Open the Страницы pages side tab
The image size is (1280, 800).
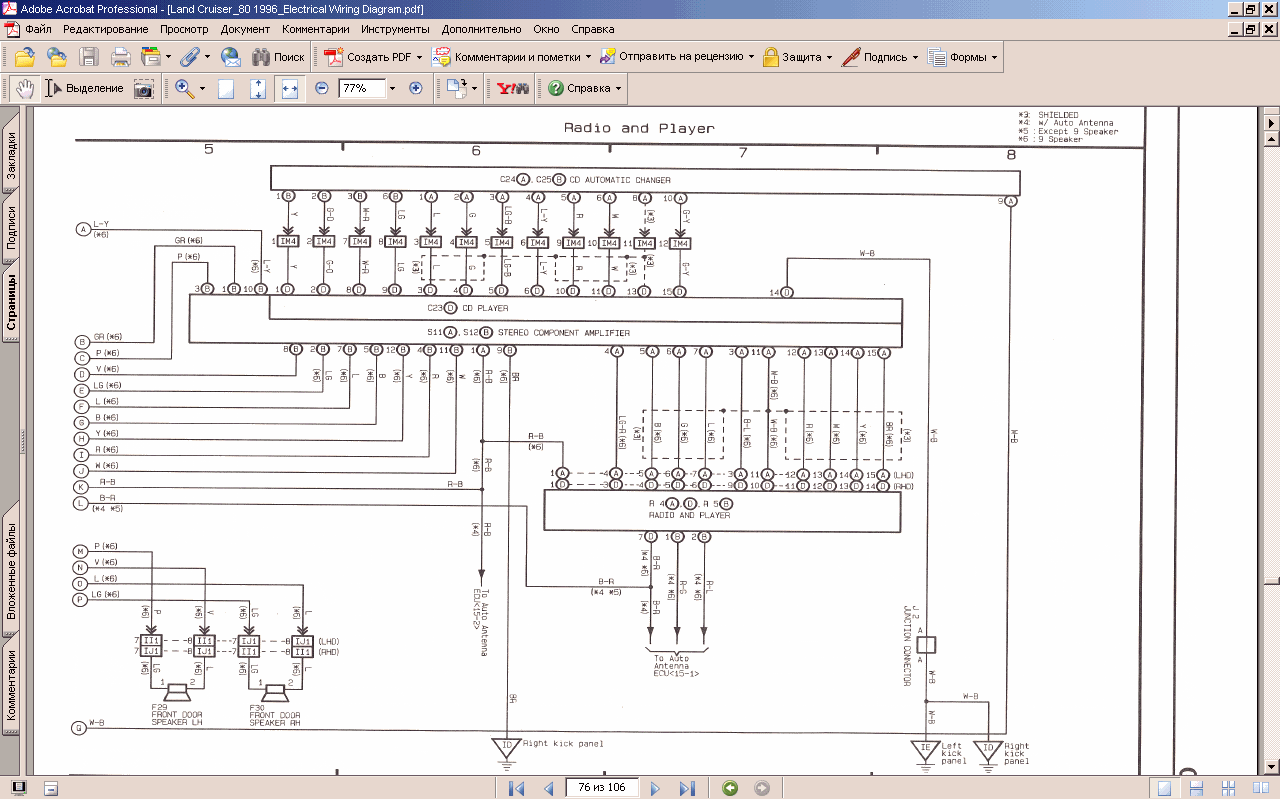pos(11,304)
